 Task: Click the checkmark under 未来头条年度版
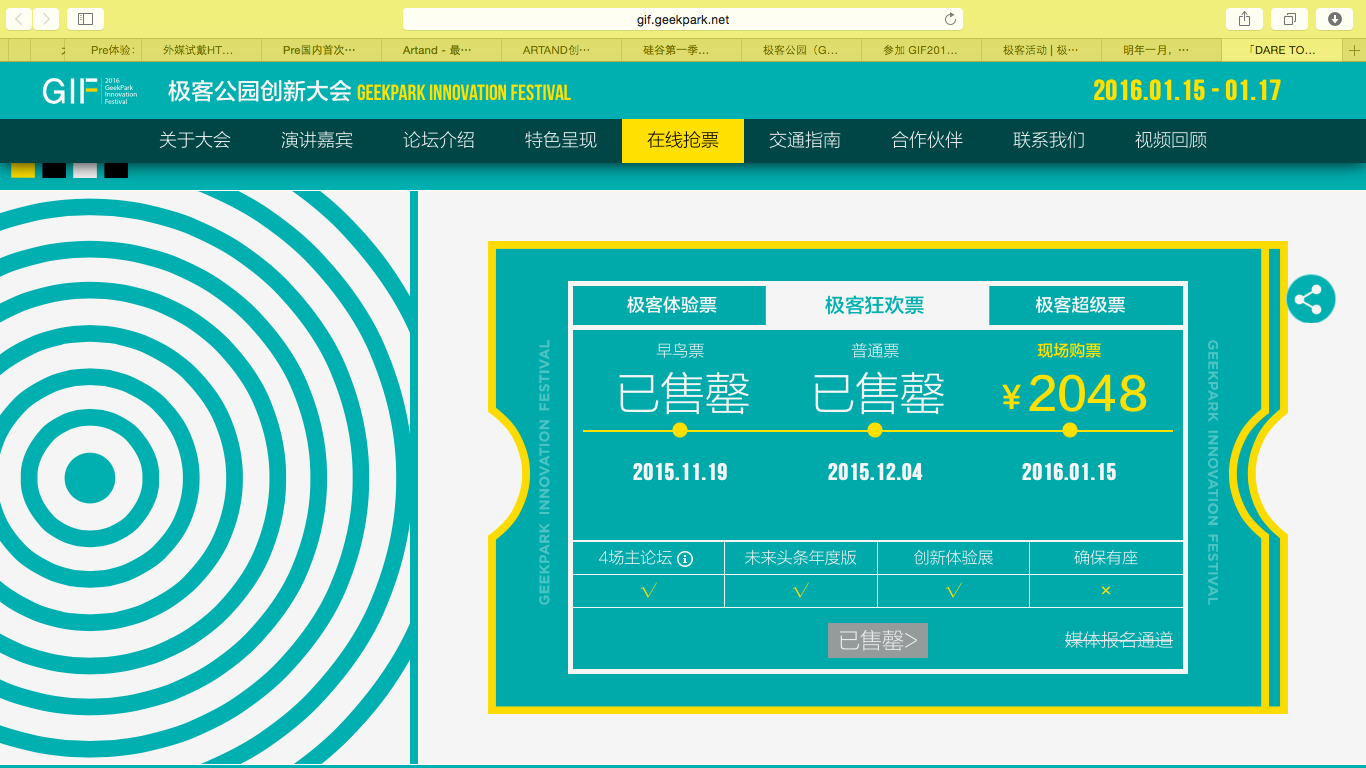[x=801, y=591]
